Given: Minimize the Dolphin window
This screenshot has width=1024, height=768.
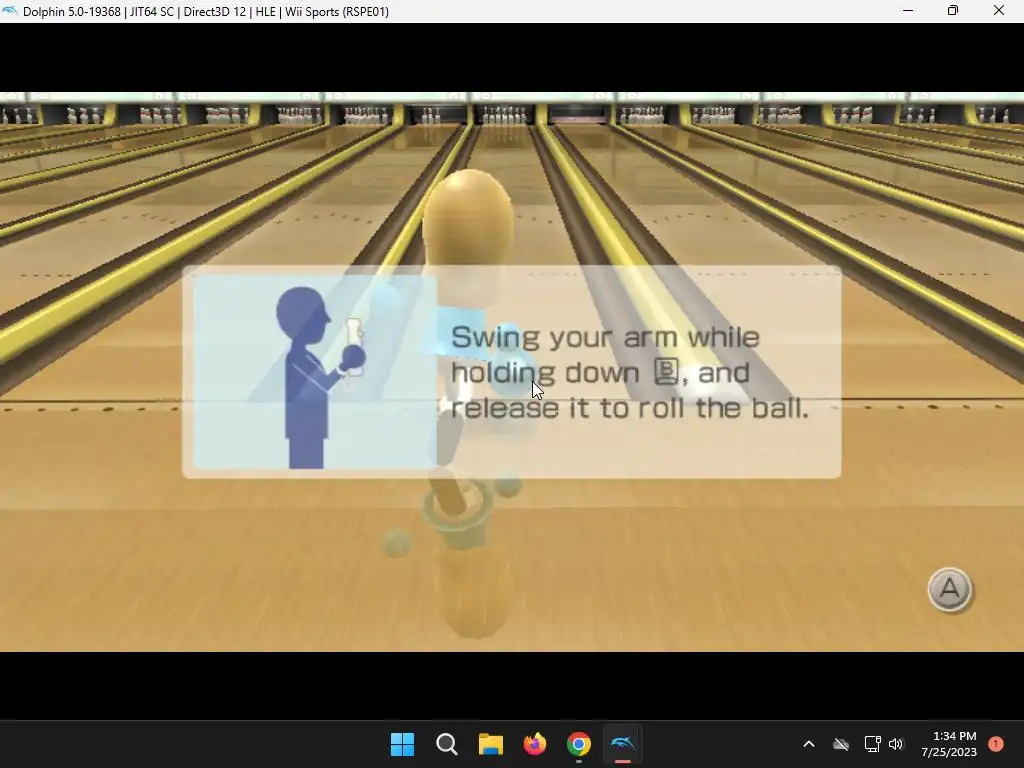Looking at the screenshot, I should point(908,11).
